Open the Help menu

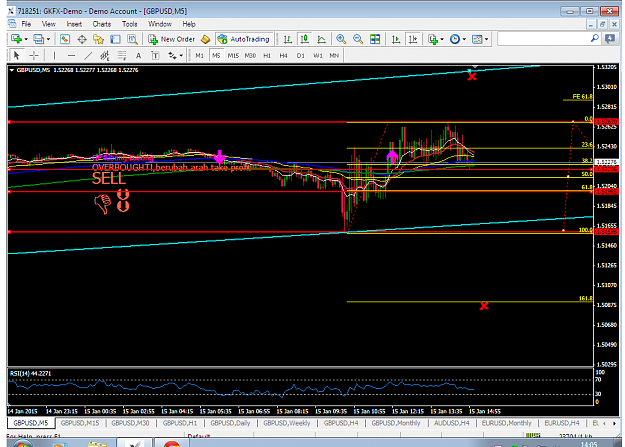click(189, 24)
